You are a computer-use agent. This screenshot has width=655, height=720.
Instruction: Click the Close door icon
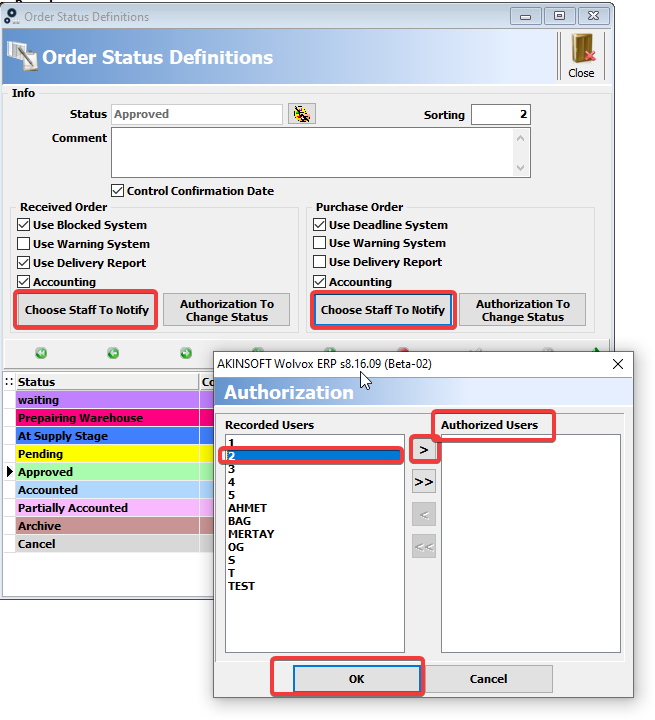(x=582, y=56)
